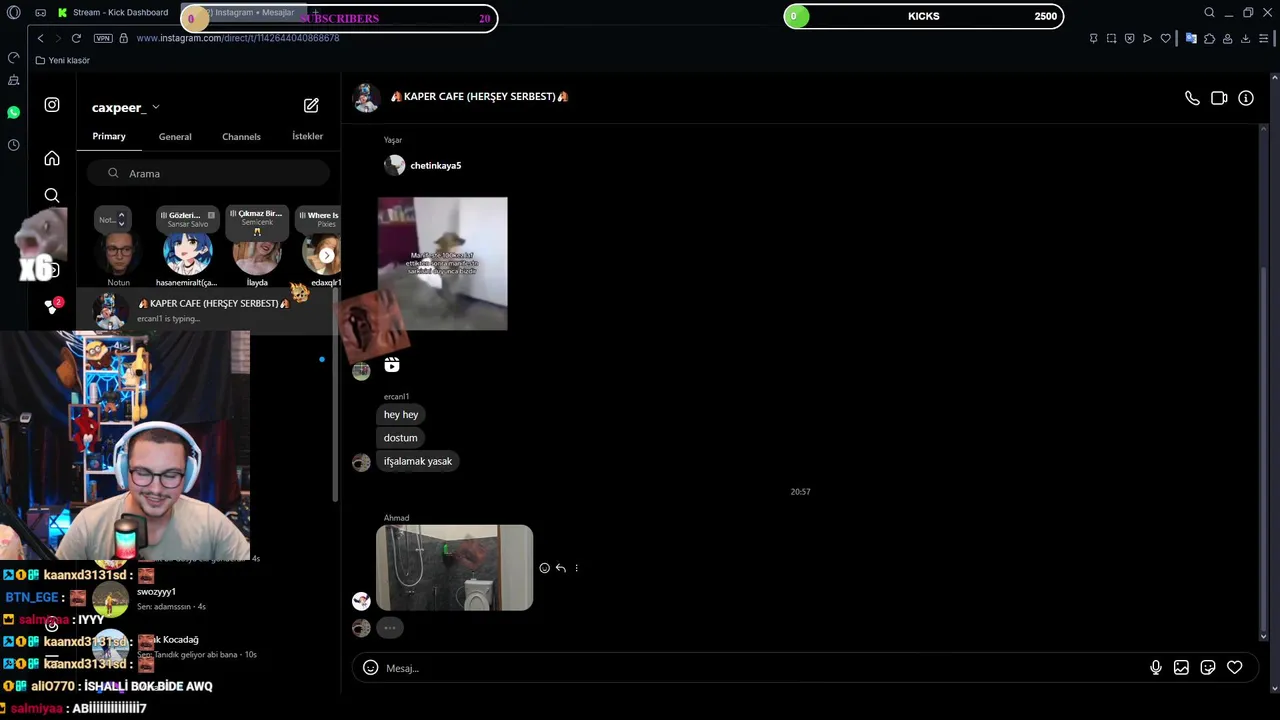This screenshot has width=1280, height=720.
Task: Open conversation information panel
Action: click(1246, 98)
